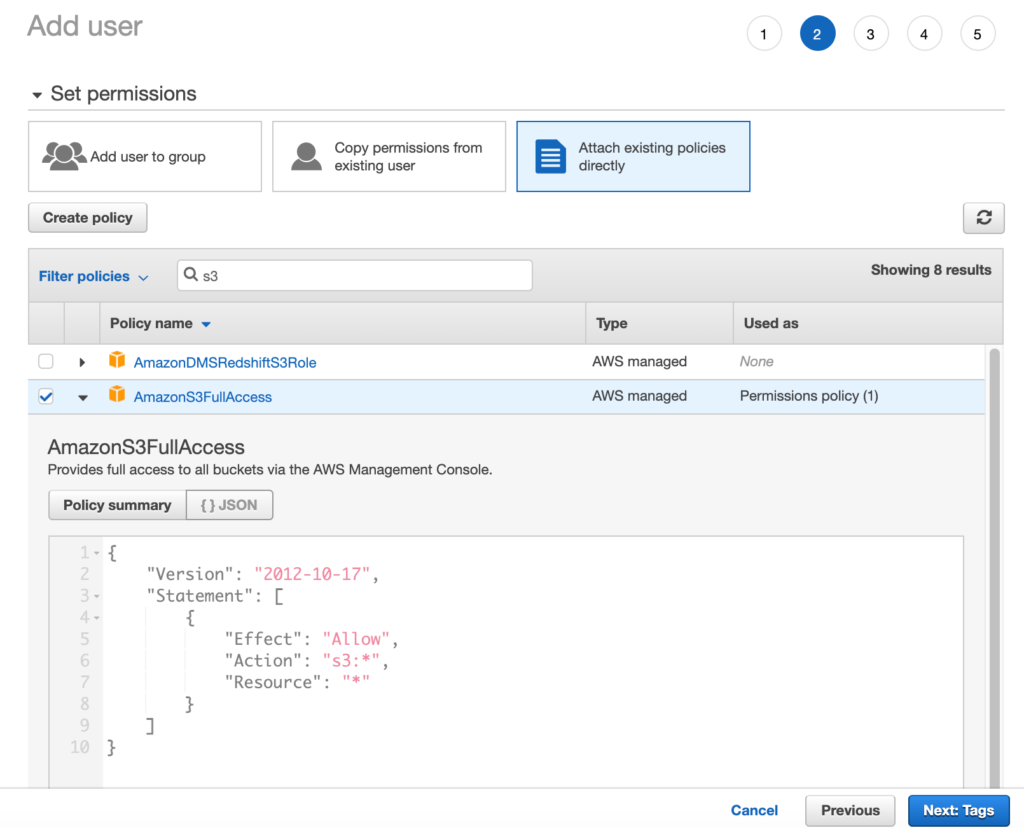Click AWS managed in AmazonS3FullAccess row
Viewport: 1024px width, 828px height.
639,396
